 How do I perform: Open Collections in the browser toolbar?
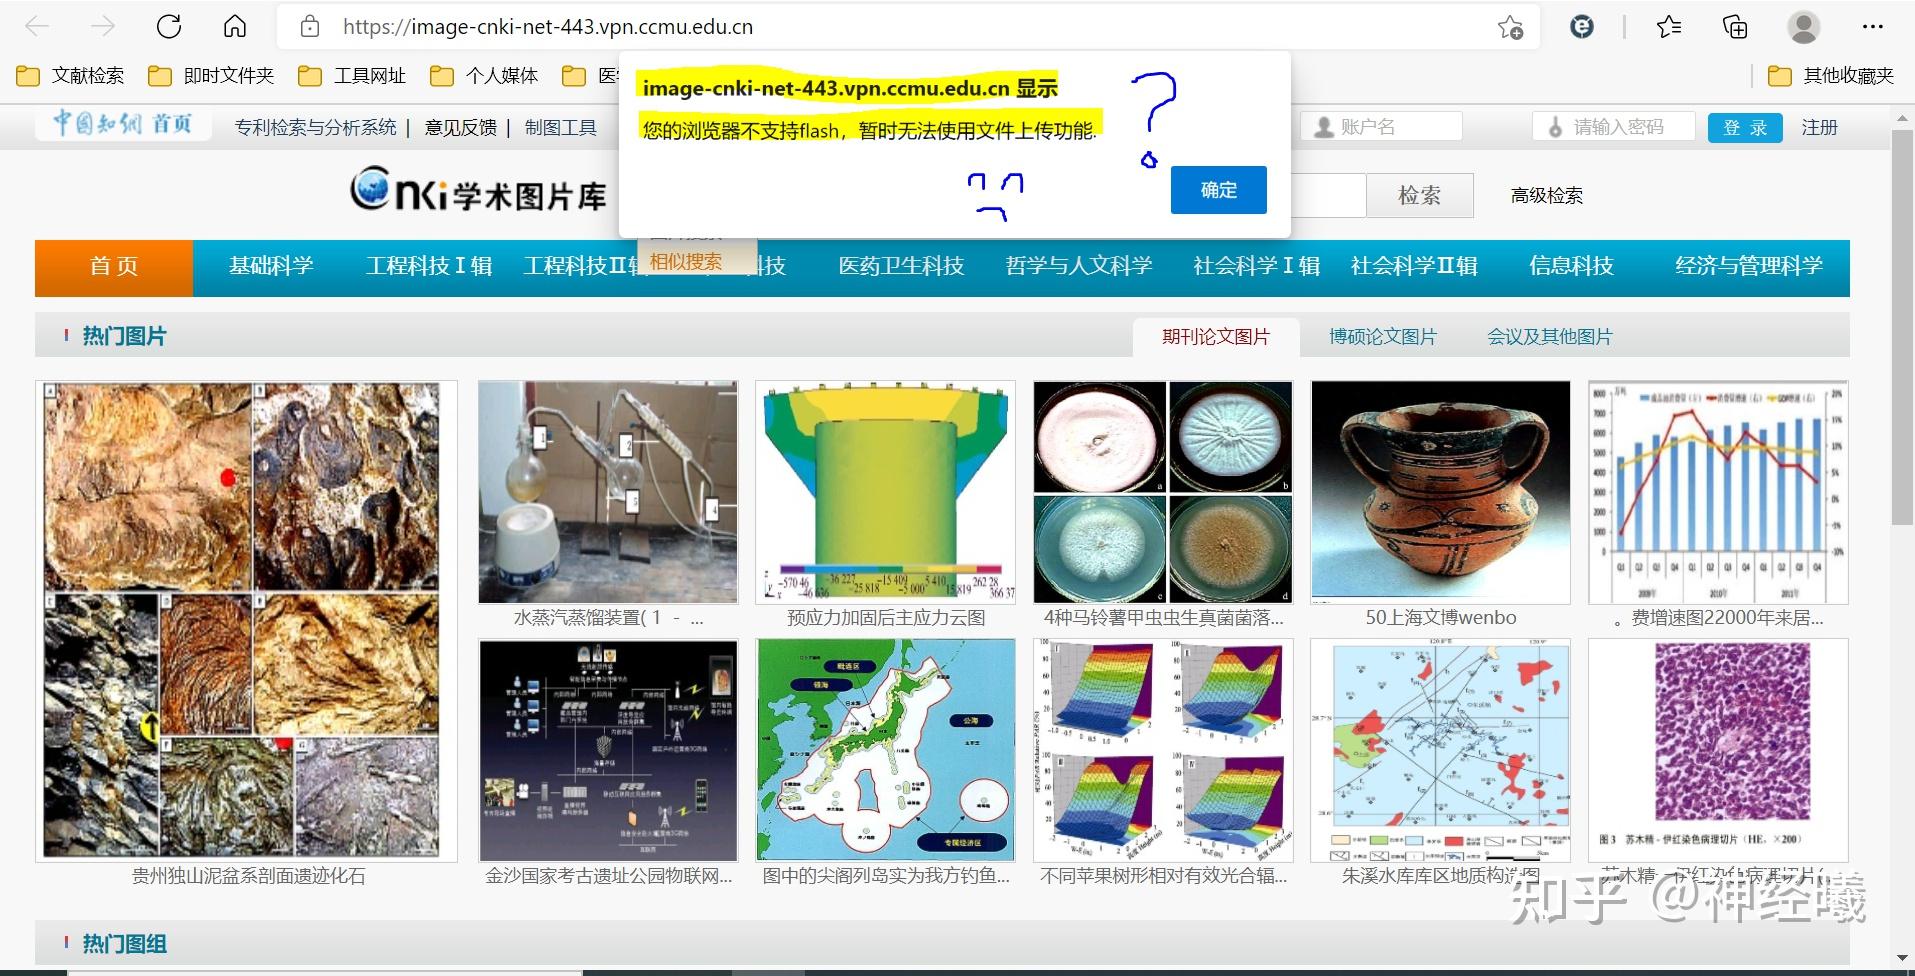tap(1735, 27)
